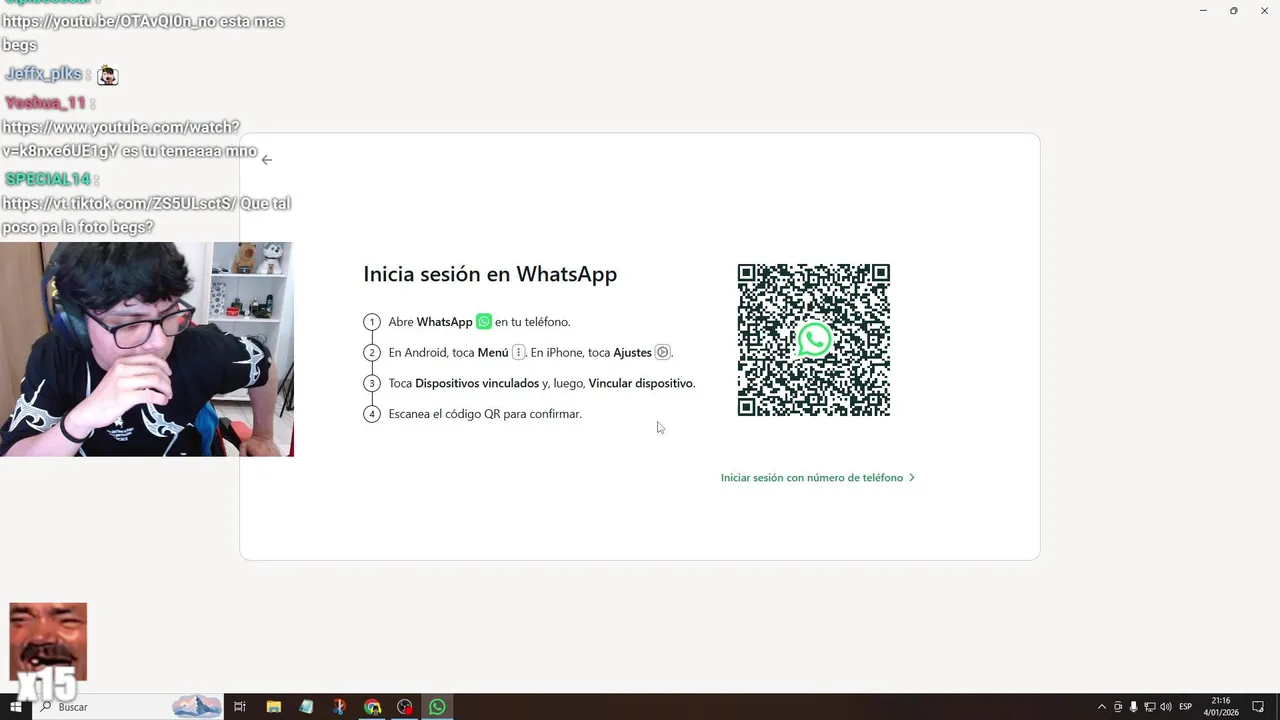This screenshot has height=720, width=1280.
Task: Open Iniciar sesión con número de teléfono link
Action: (817, 478)
